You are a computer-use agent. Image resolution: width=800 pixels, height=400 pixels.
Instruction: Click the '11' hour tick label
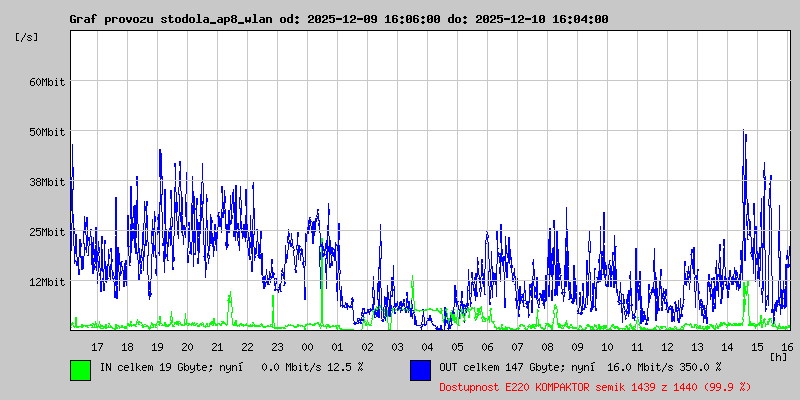pos(637,347)
